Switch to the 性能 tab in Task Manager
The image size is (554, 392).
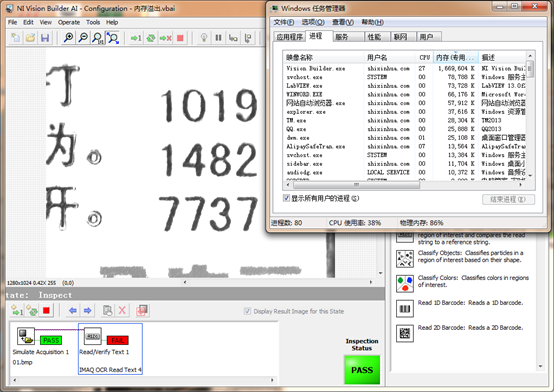(377, 37)
